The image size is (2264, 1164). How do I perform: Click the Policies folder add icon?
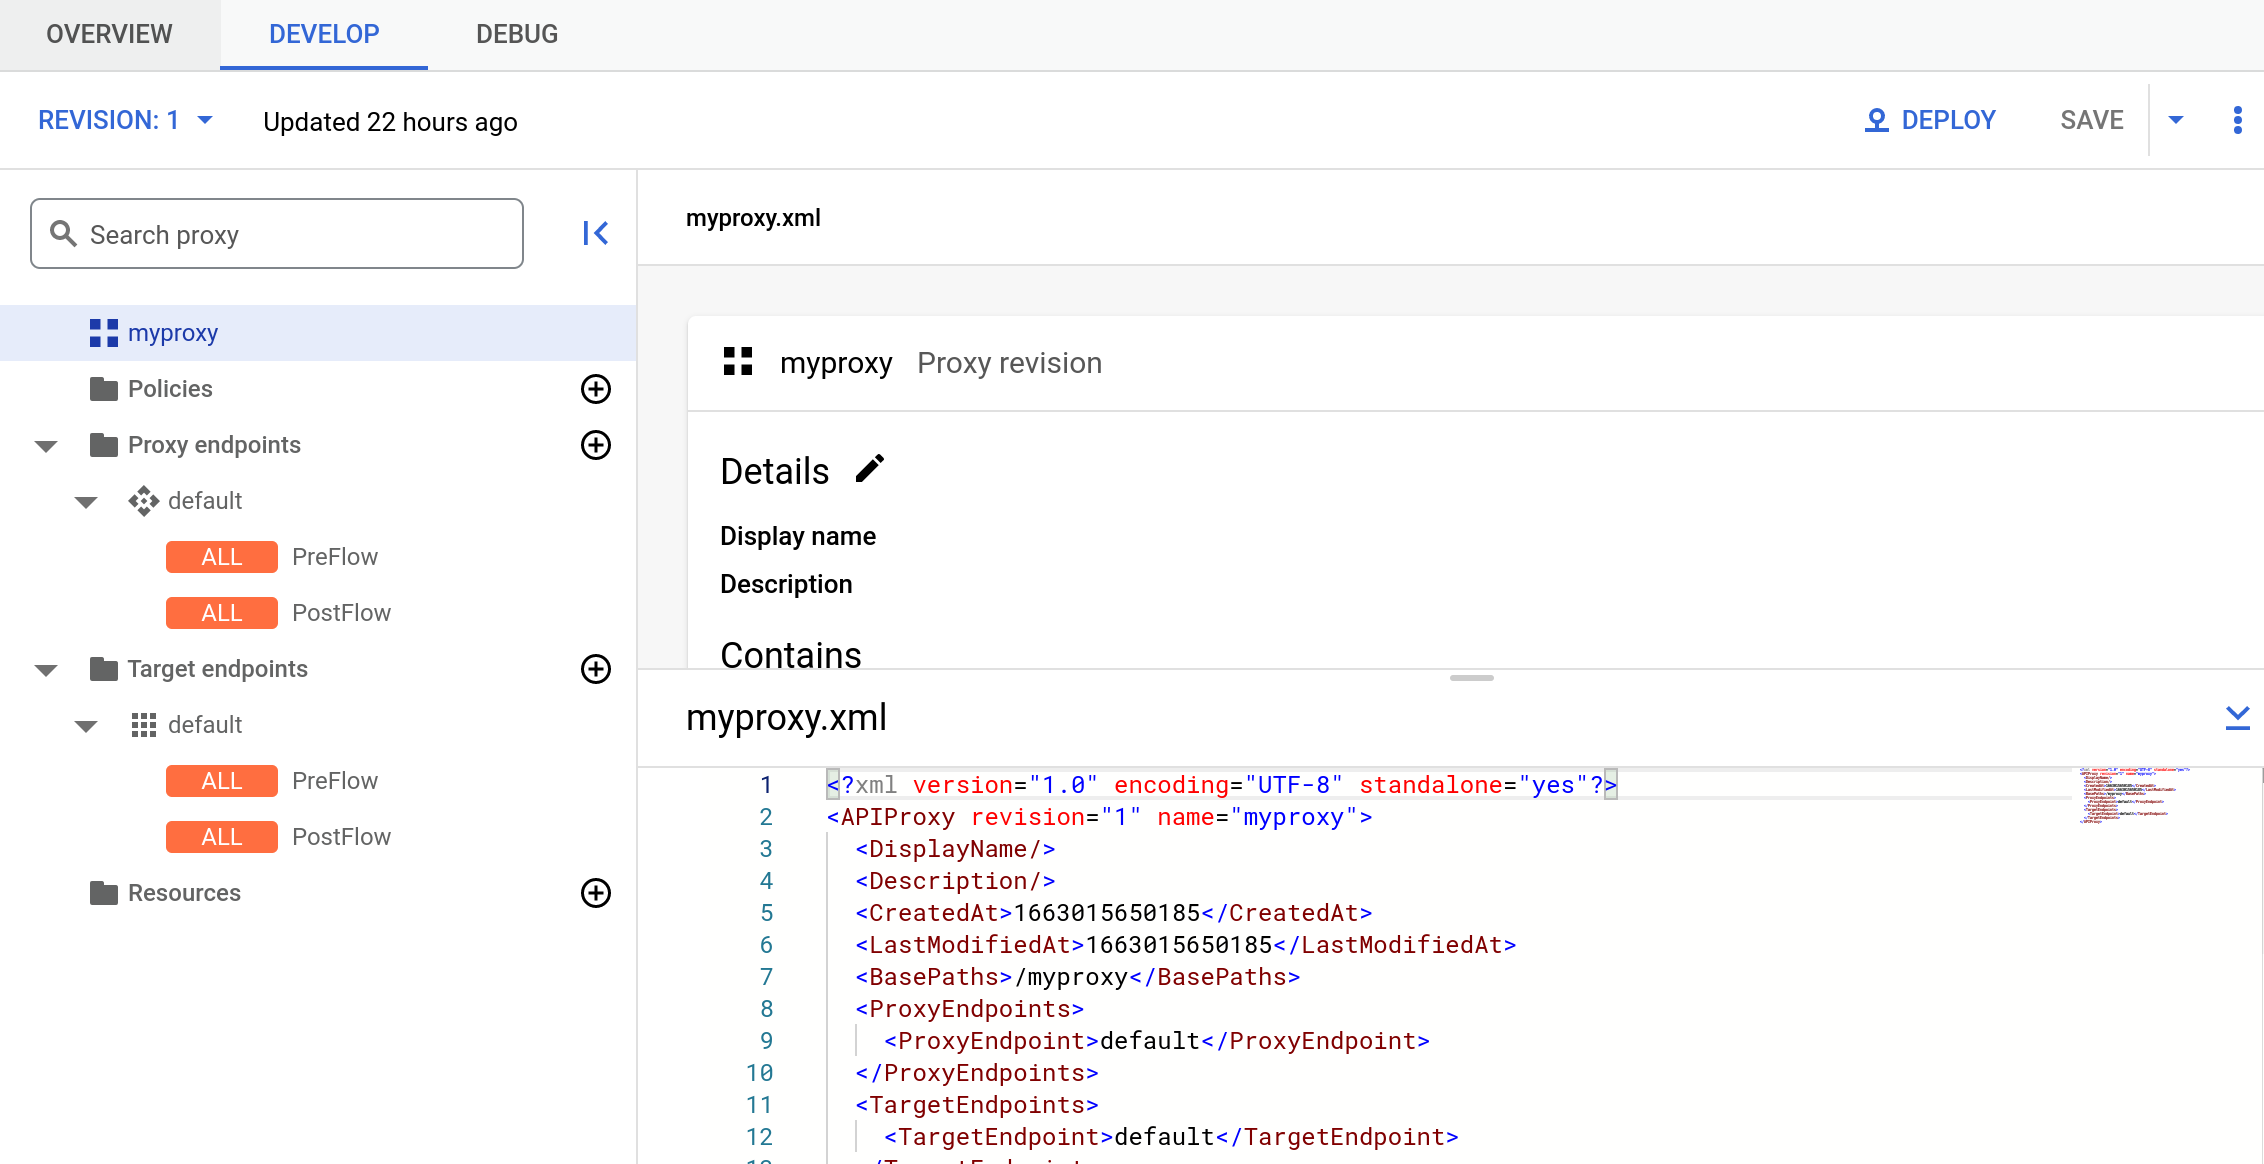(x=594, y=389)
